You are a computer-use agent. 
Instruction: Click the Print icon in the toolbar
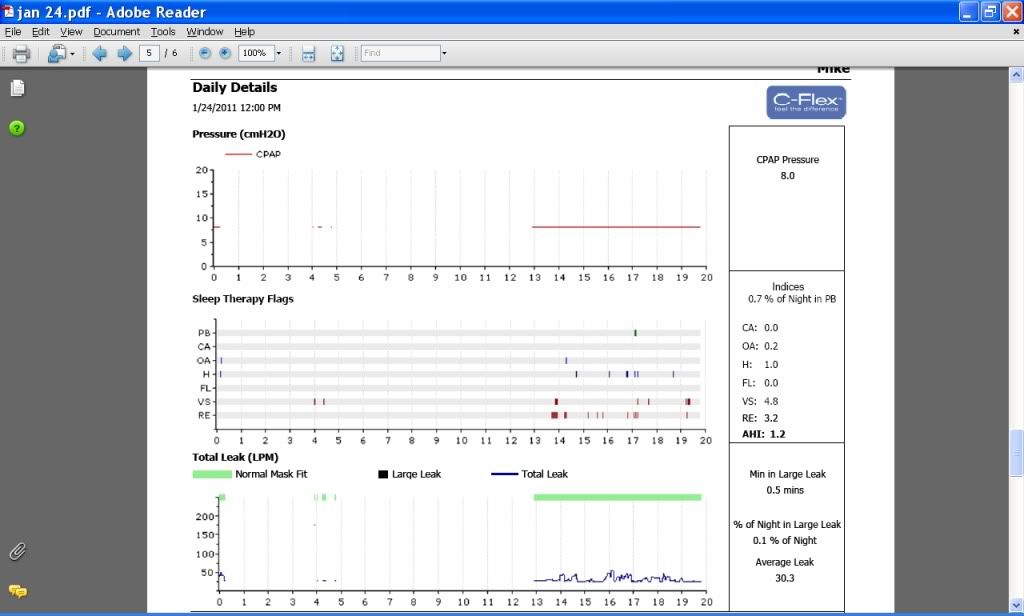pos(21,53)
